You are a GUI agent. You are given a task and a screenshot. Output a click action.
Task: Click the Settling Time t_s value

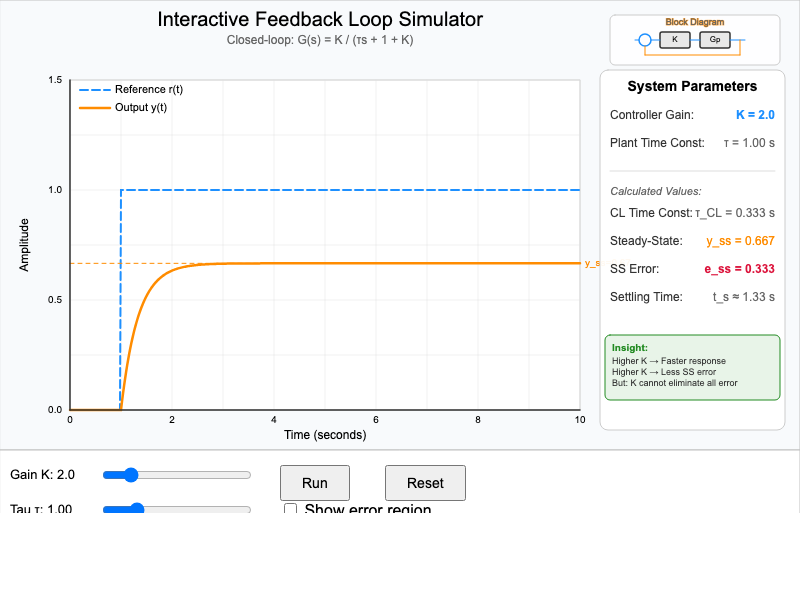tap(743, 297)
